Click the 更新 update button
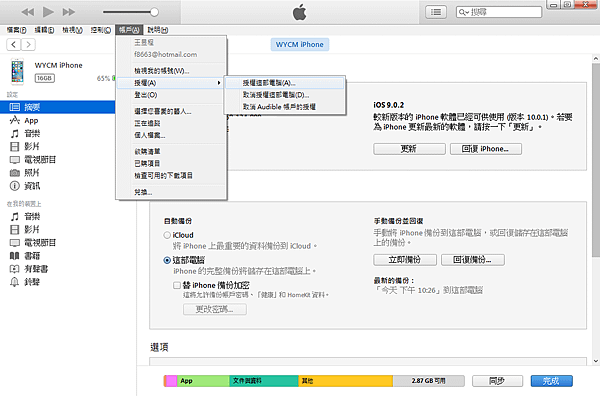600x396 pixels. pyautogui.click(x=409, y=149)
